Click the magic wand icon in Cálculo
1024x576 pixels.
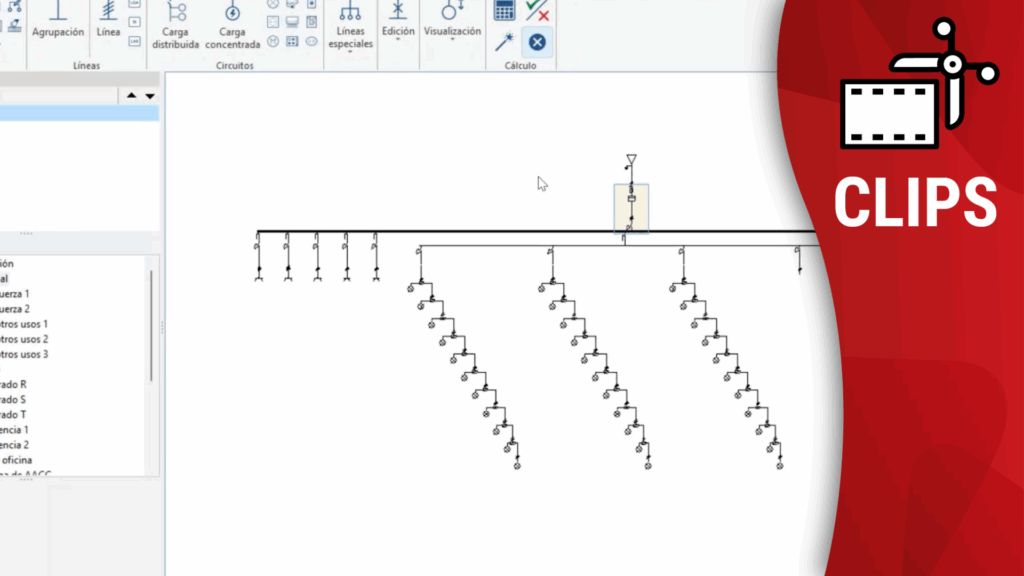pos(505,41)
